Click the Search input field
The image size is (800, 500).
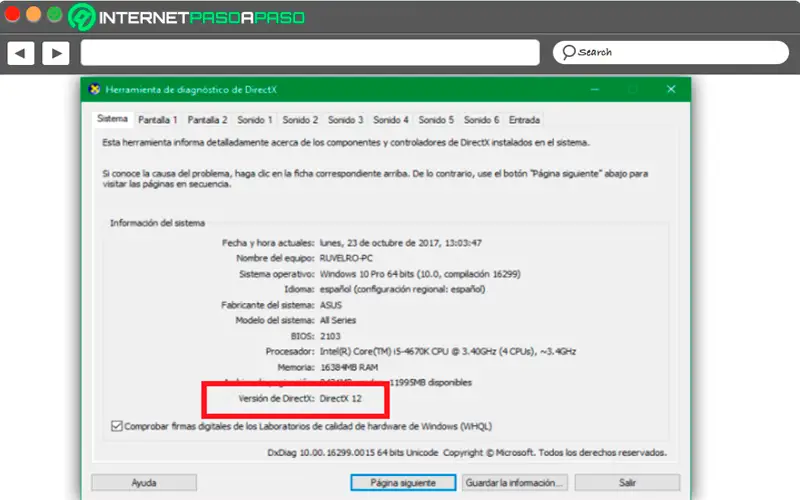point(671,53)
